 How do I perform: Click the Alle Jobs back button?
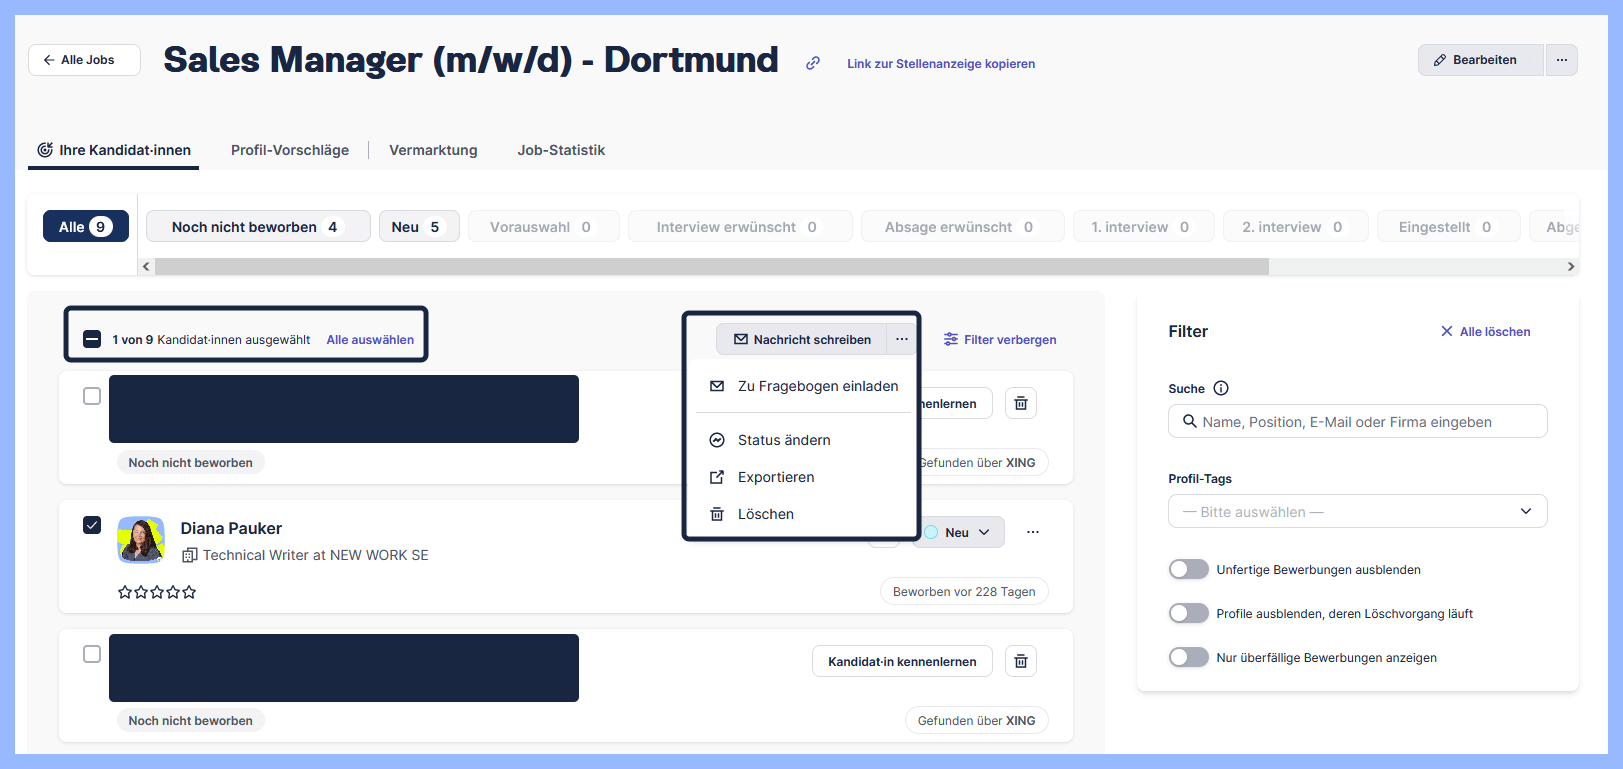coord(84,60)
